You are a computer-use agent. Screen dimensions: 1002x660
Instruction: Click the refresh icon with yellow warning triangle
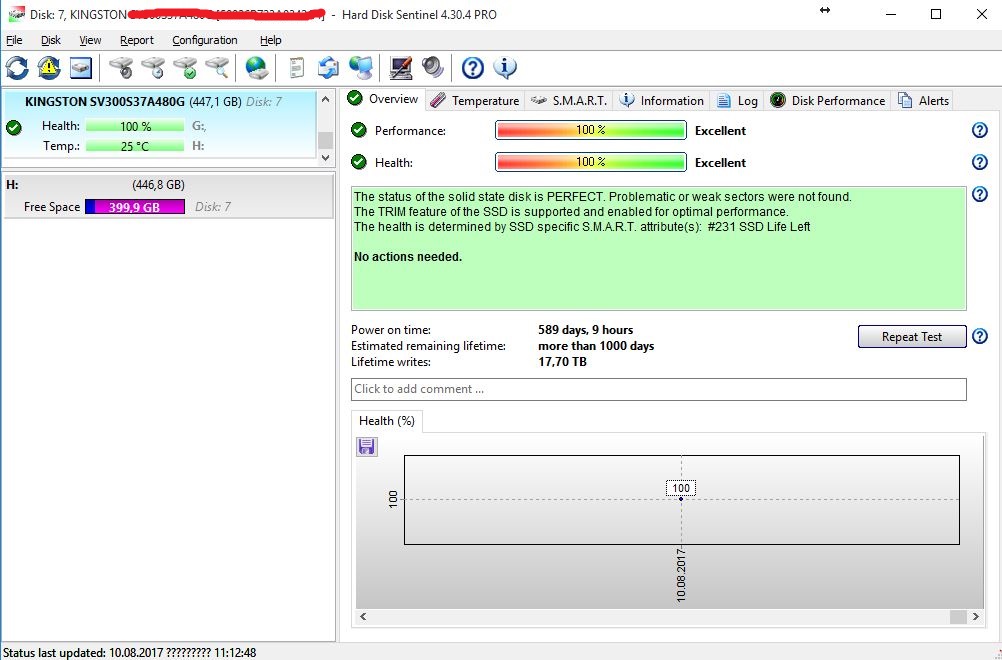[x=49, y=67]
